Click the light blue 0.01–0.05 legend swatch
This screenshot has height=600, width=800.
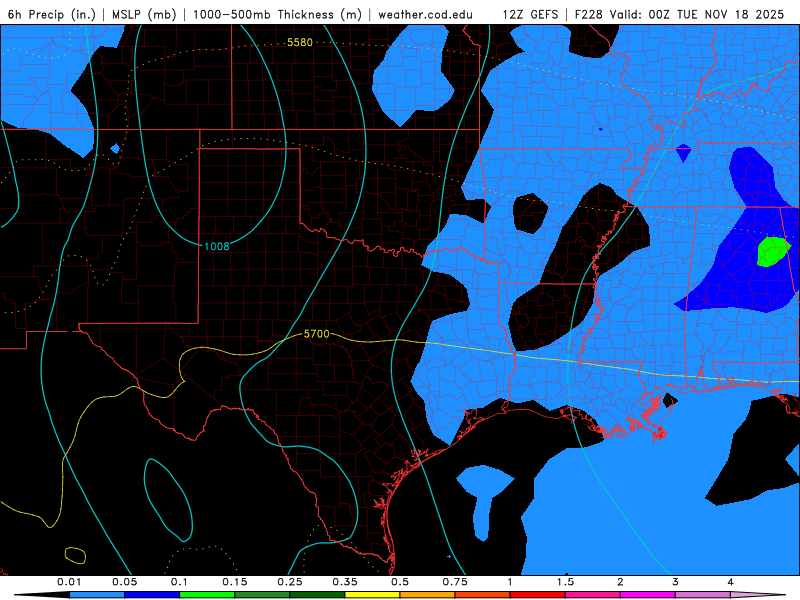coord(97,595)
